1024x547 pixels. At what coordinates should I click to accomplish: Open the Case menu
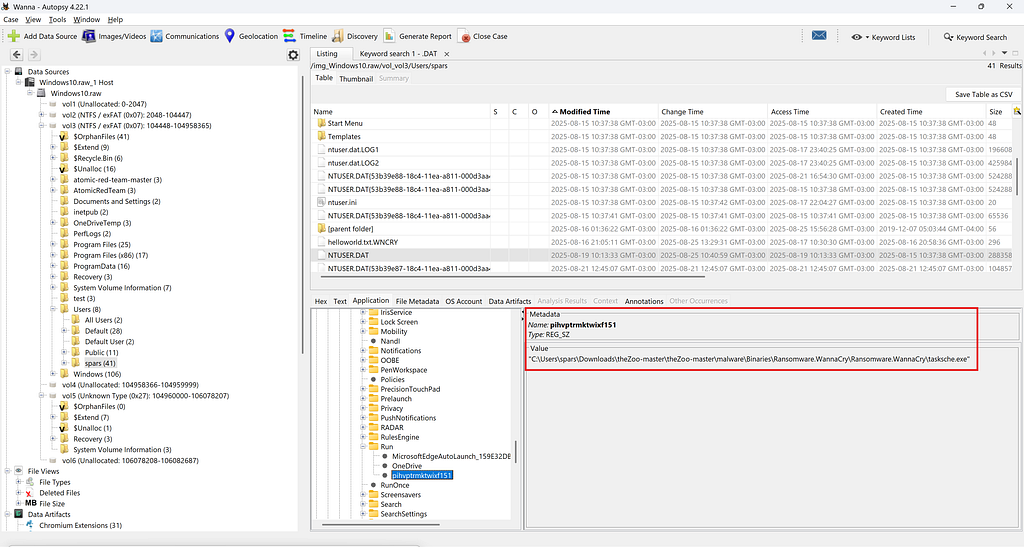[x=11, y=20]
